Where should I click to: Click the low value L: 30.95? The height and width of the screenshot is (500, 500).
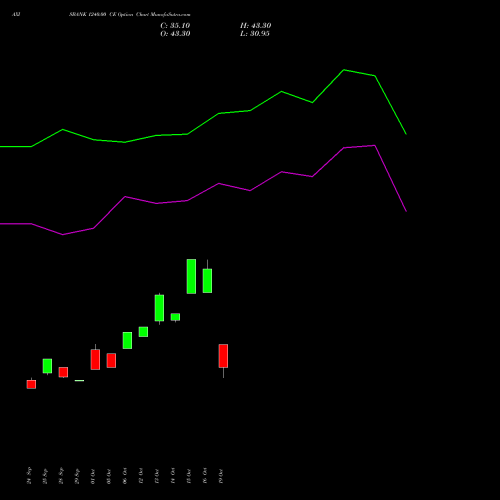[x=255, y=34]
